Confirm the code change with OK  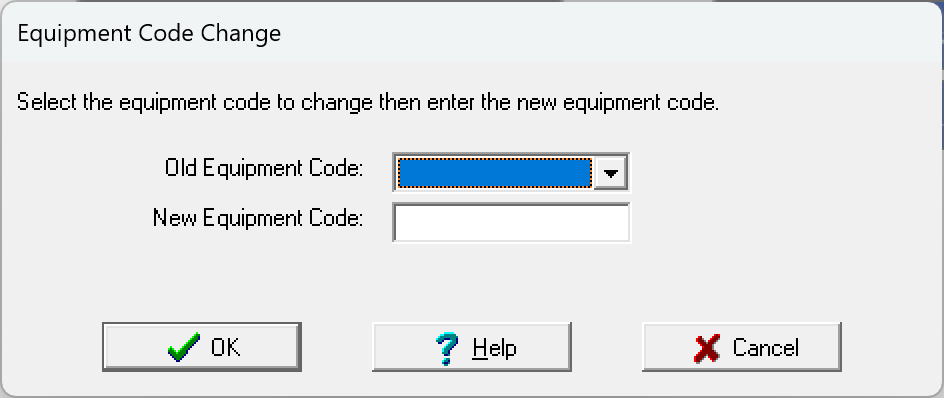click(202, 347)
